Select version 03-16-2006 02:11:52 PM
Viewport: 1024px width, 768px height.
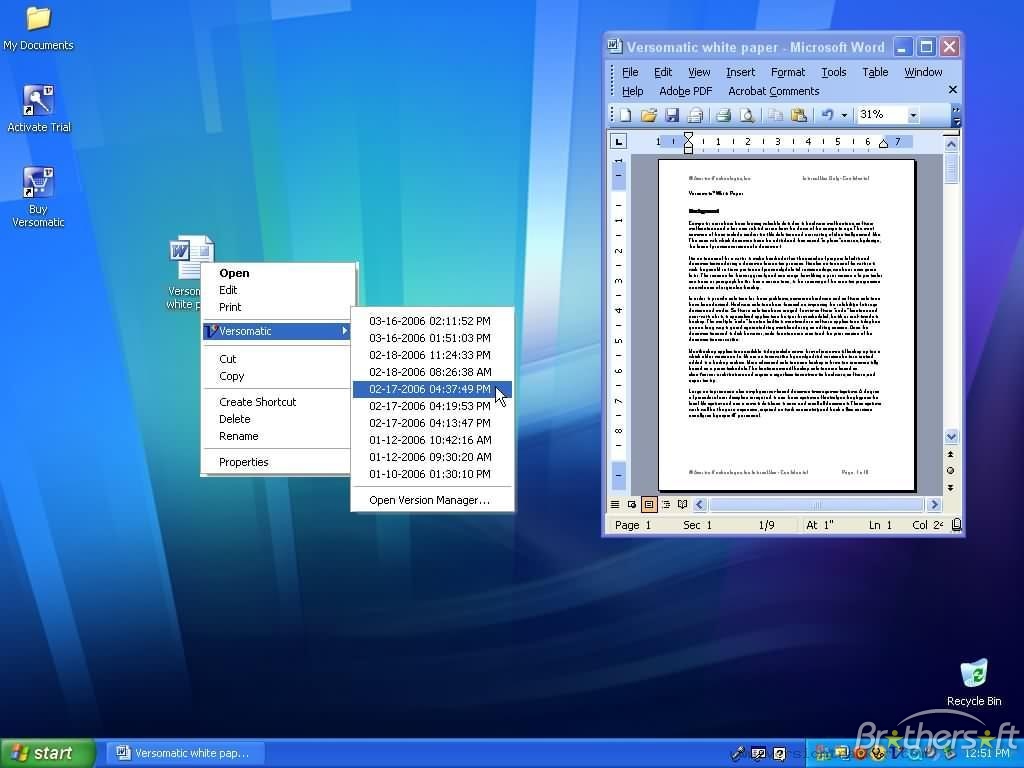click(x=432, y=321)
